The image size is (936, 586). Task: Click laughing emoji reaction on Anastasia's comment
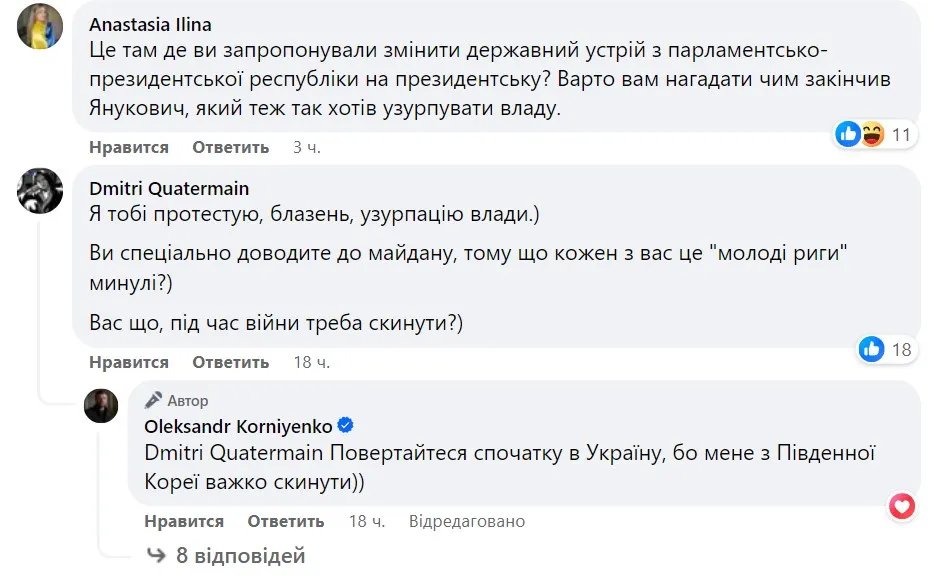pyautogui.click(x=871, y=134)
